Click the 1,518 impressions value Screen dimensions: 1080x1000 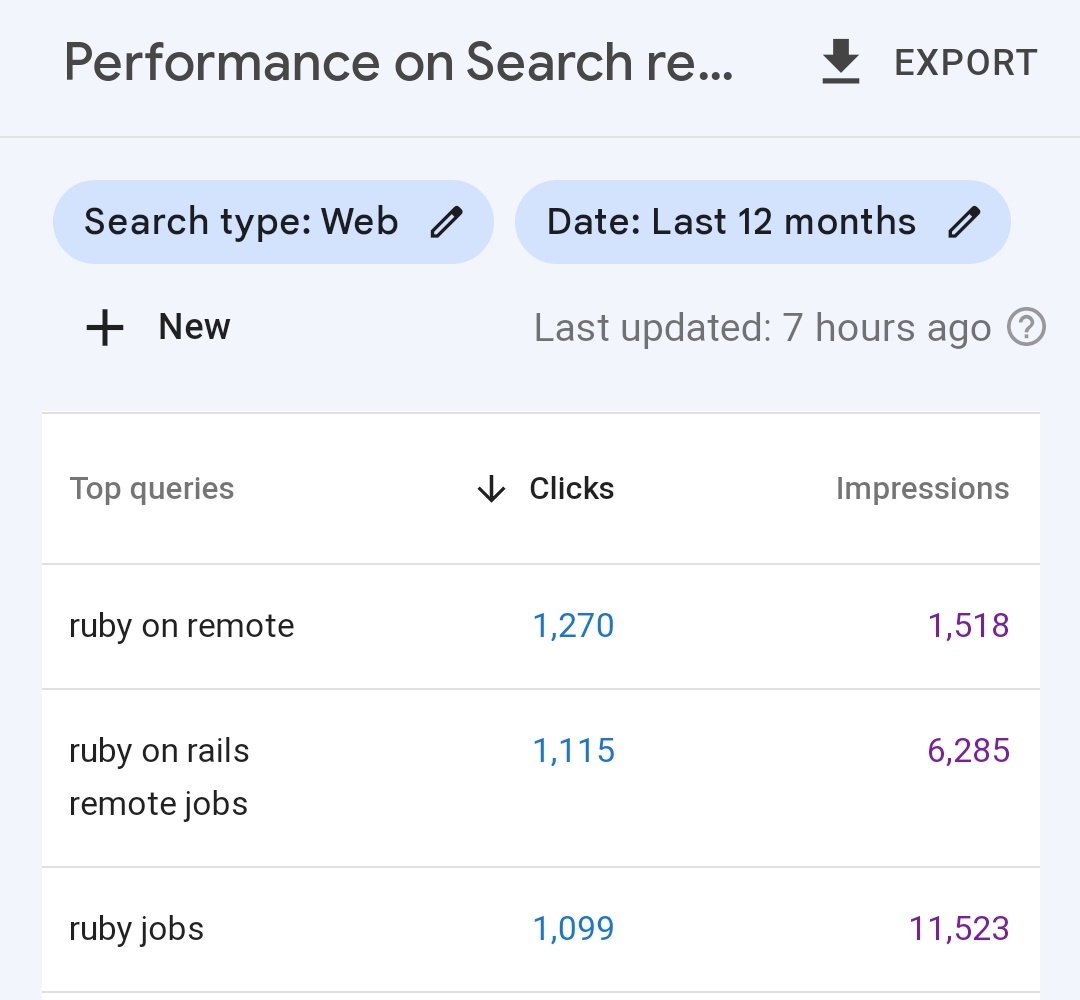(x=968, y=625)
